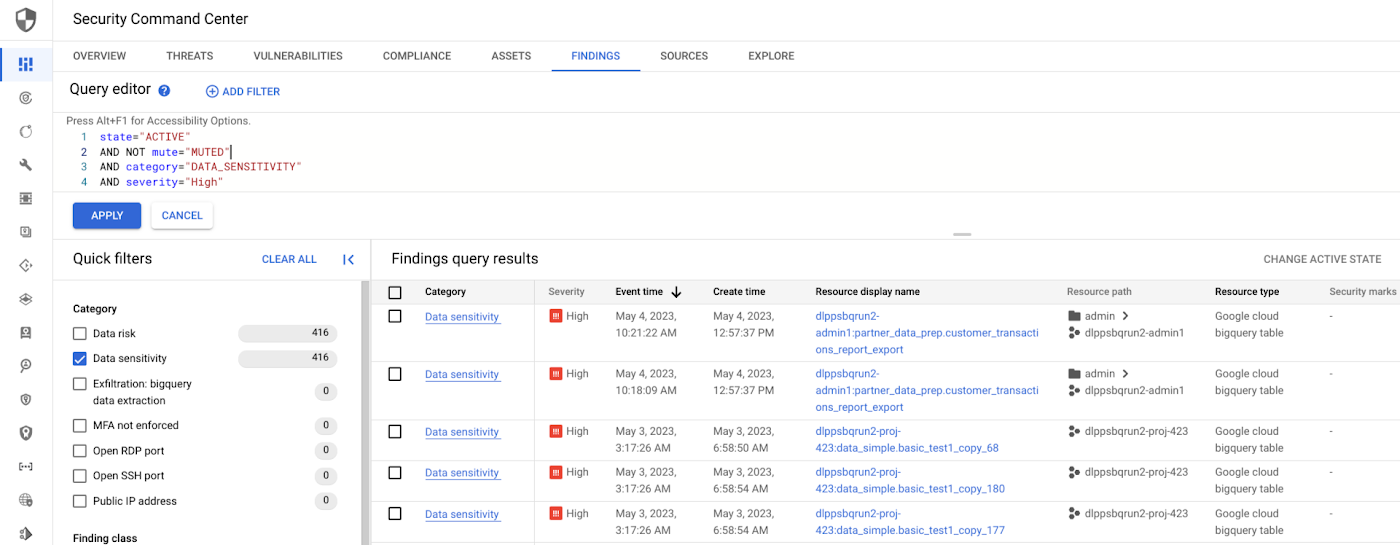Collapse the Quick filters panel with arrow icon
Viewport: 1400px width, 545px height.
[348, 260]
